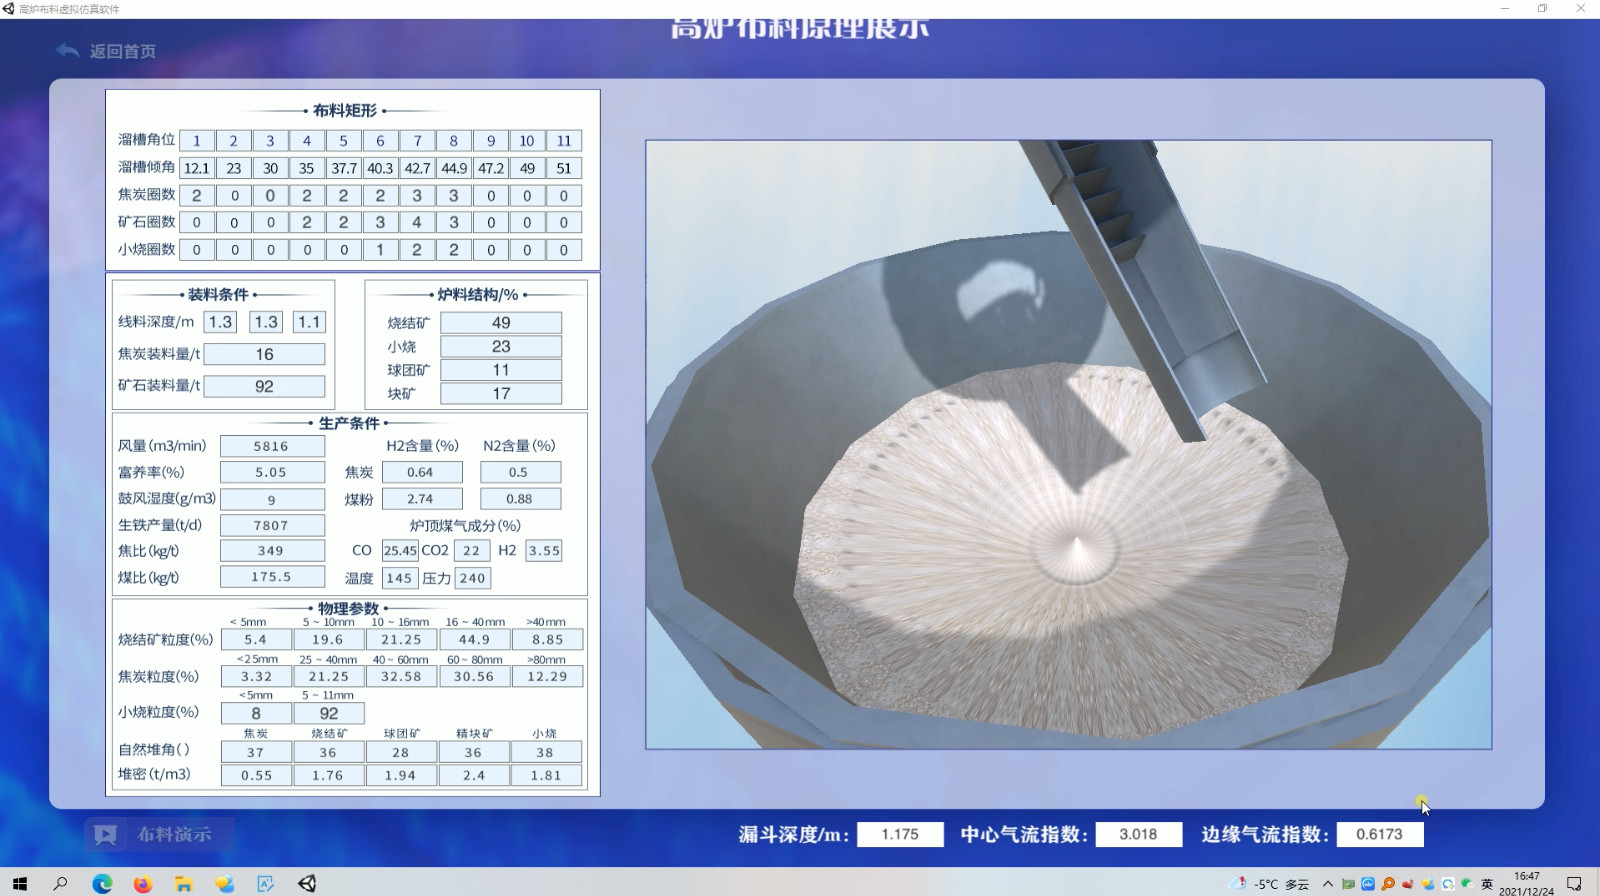Click the 返回首页 back arrow icon

coord(67,51)
